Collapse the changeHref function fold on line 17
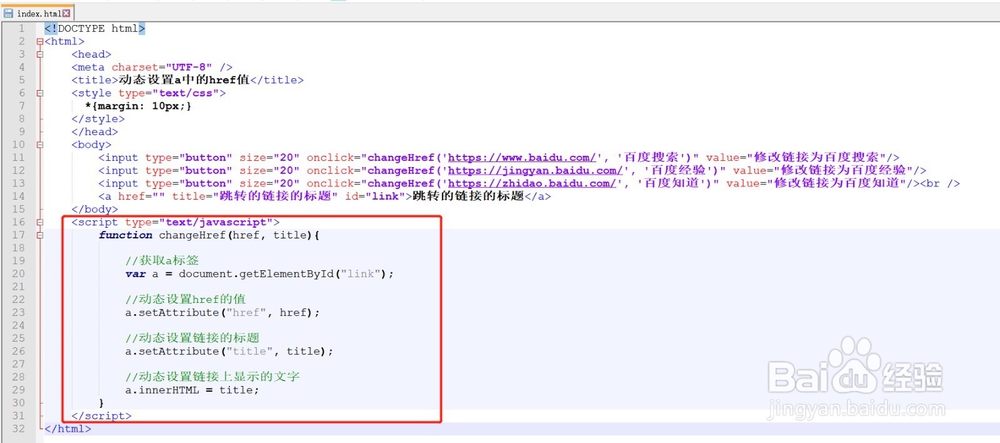This screenshot has width=1000, height=443. pyautogui.click(x=40, y=235)
